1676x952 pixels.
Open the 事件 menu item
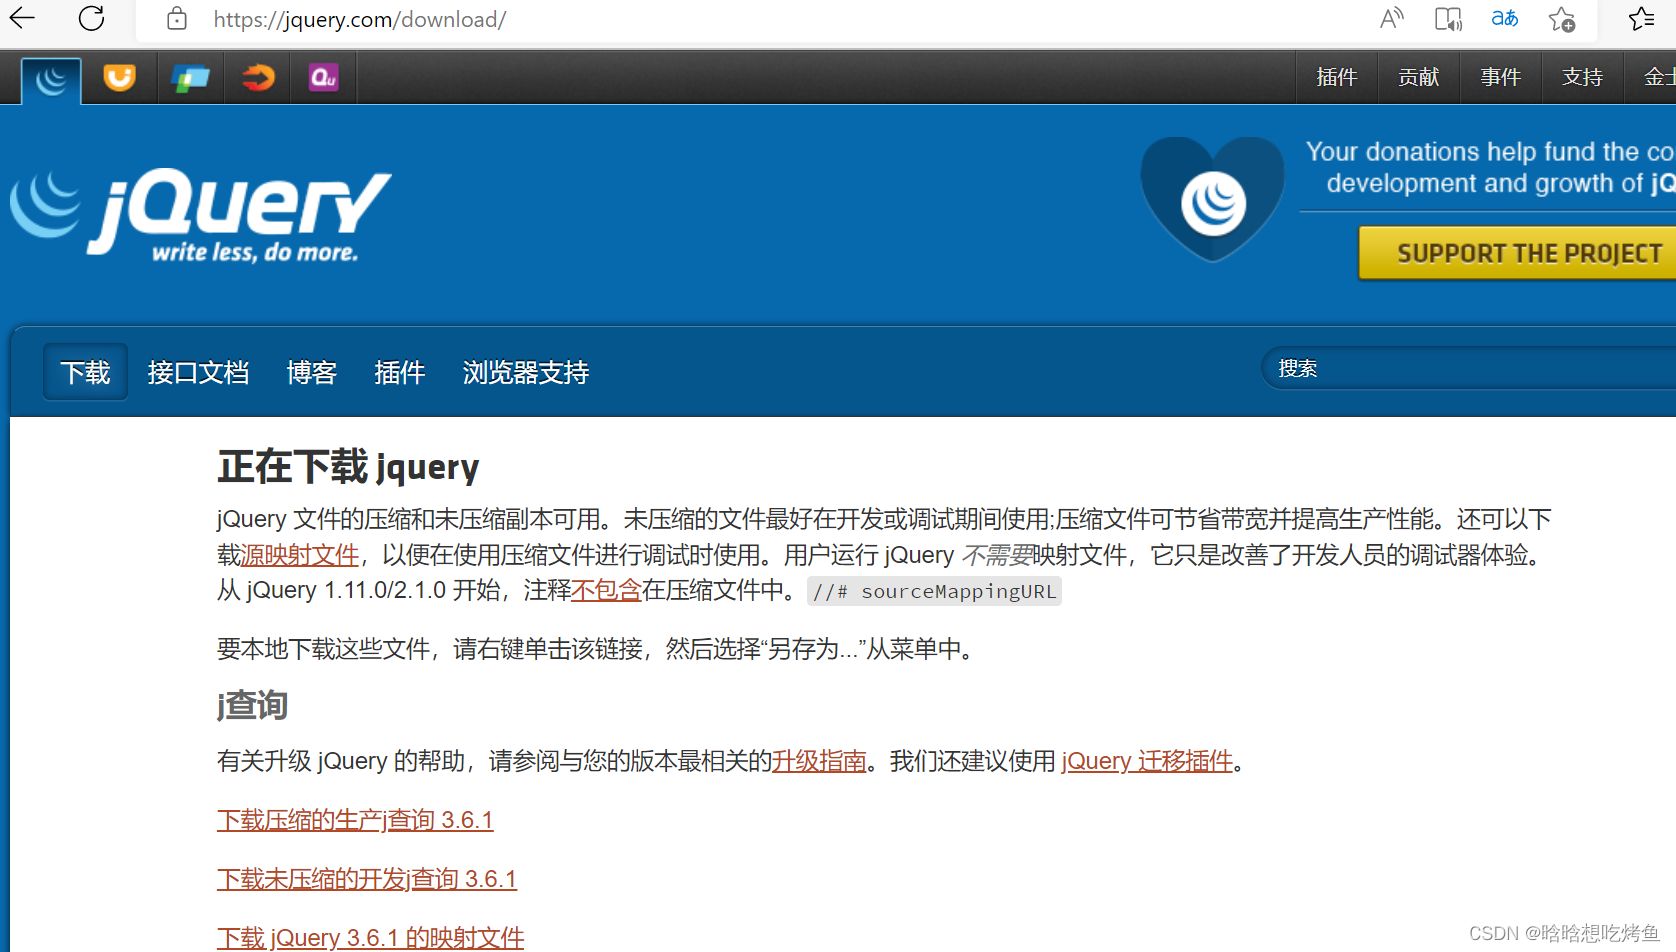(1500, 77)
